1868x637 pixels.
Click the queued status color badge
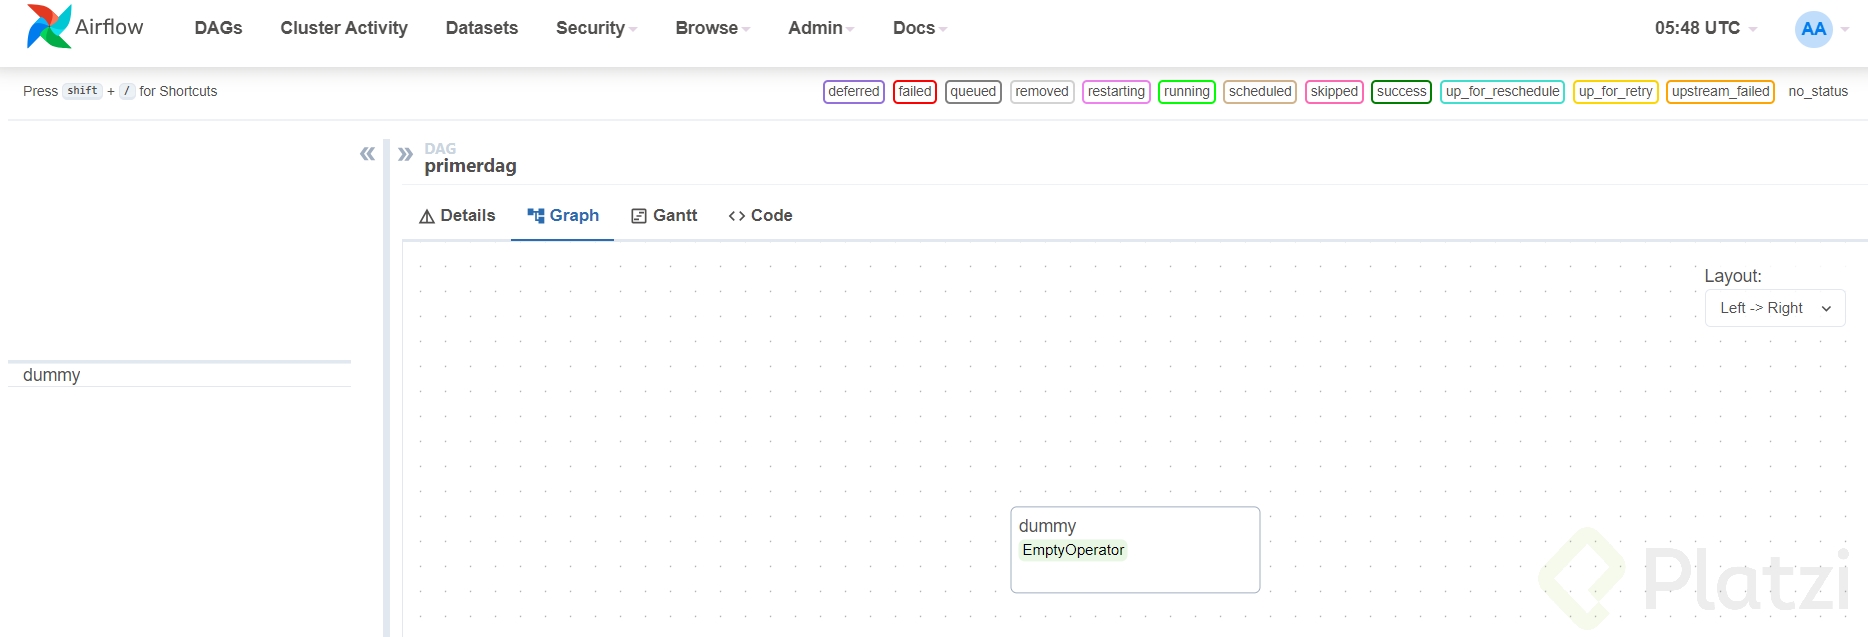click(x=973, y=92)
